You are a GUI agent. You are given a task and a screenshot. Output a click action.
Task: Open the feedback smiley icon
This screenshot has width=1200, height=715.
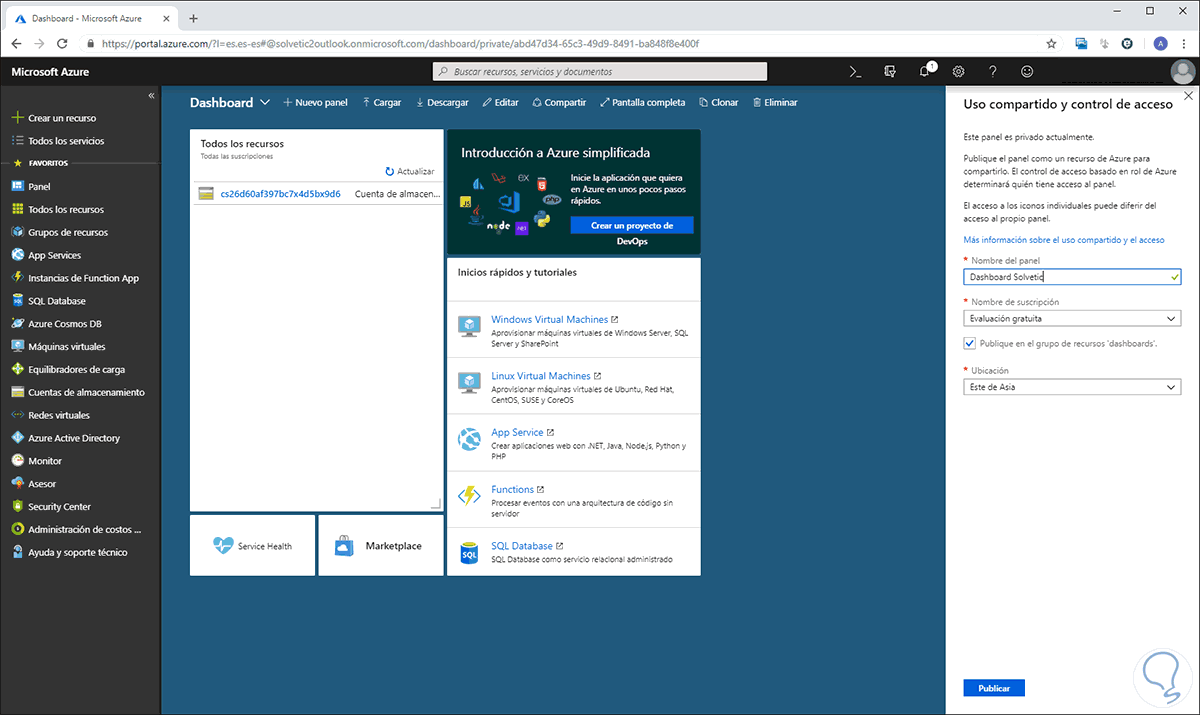tap(1027, 72)
